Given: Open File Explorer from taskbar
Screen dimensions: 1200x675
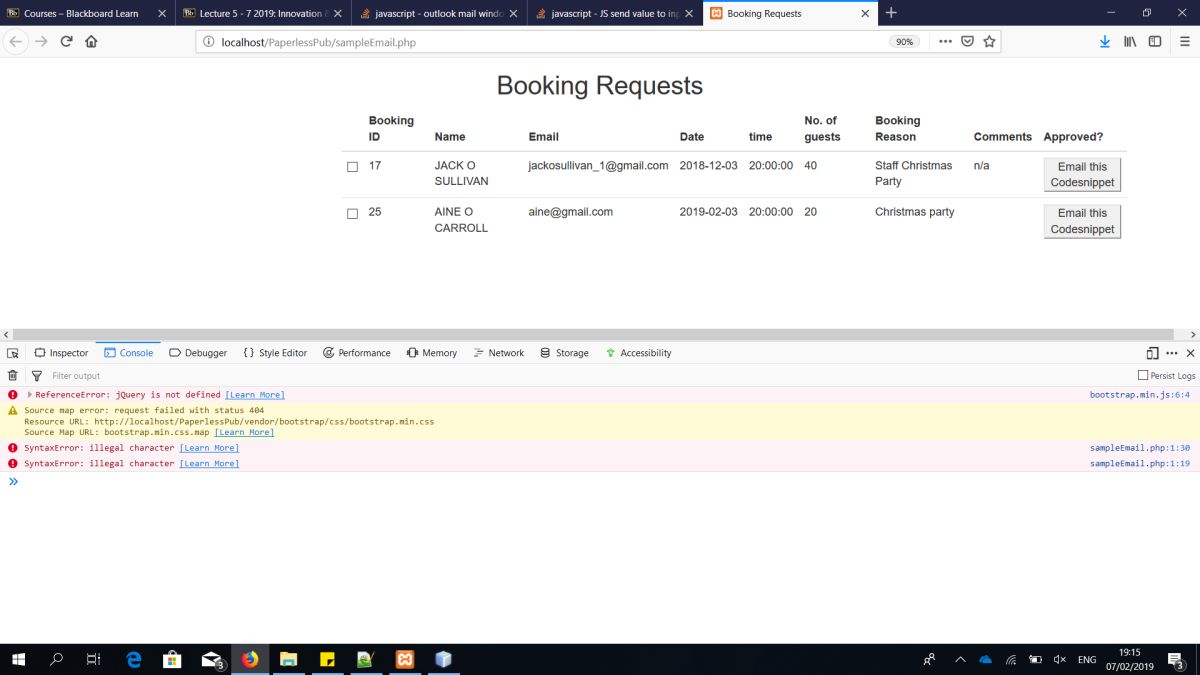Looking at the screenshot, I should [x=288, y=659].
